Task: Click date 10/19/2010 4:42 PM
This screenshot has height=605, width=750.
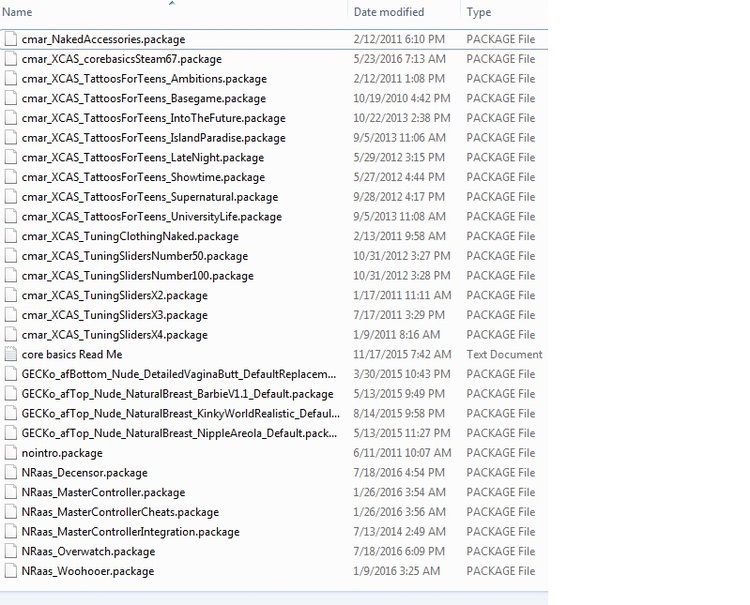Action: pos(402,98)
